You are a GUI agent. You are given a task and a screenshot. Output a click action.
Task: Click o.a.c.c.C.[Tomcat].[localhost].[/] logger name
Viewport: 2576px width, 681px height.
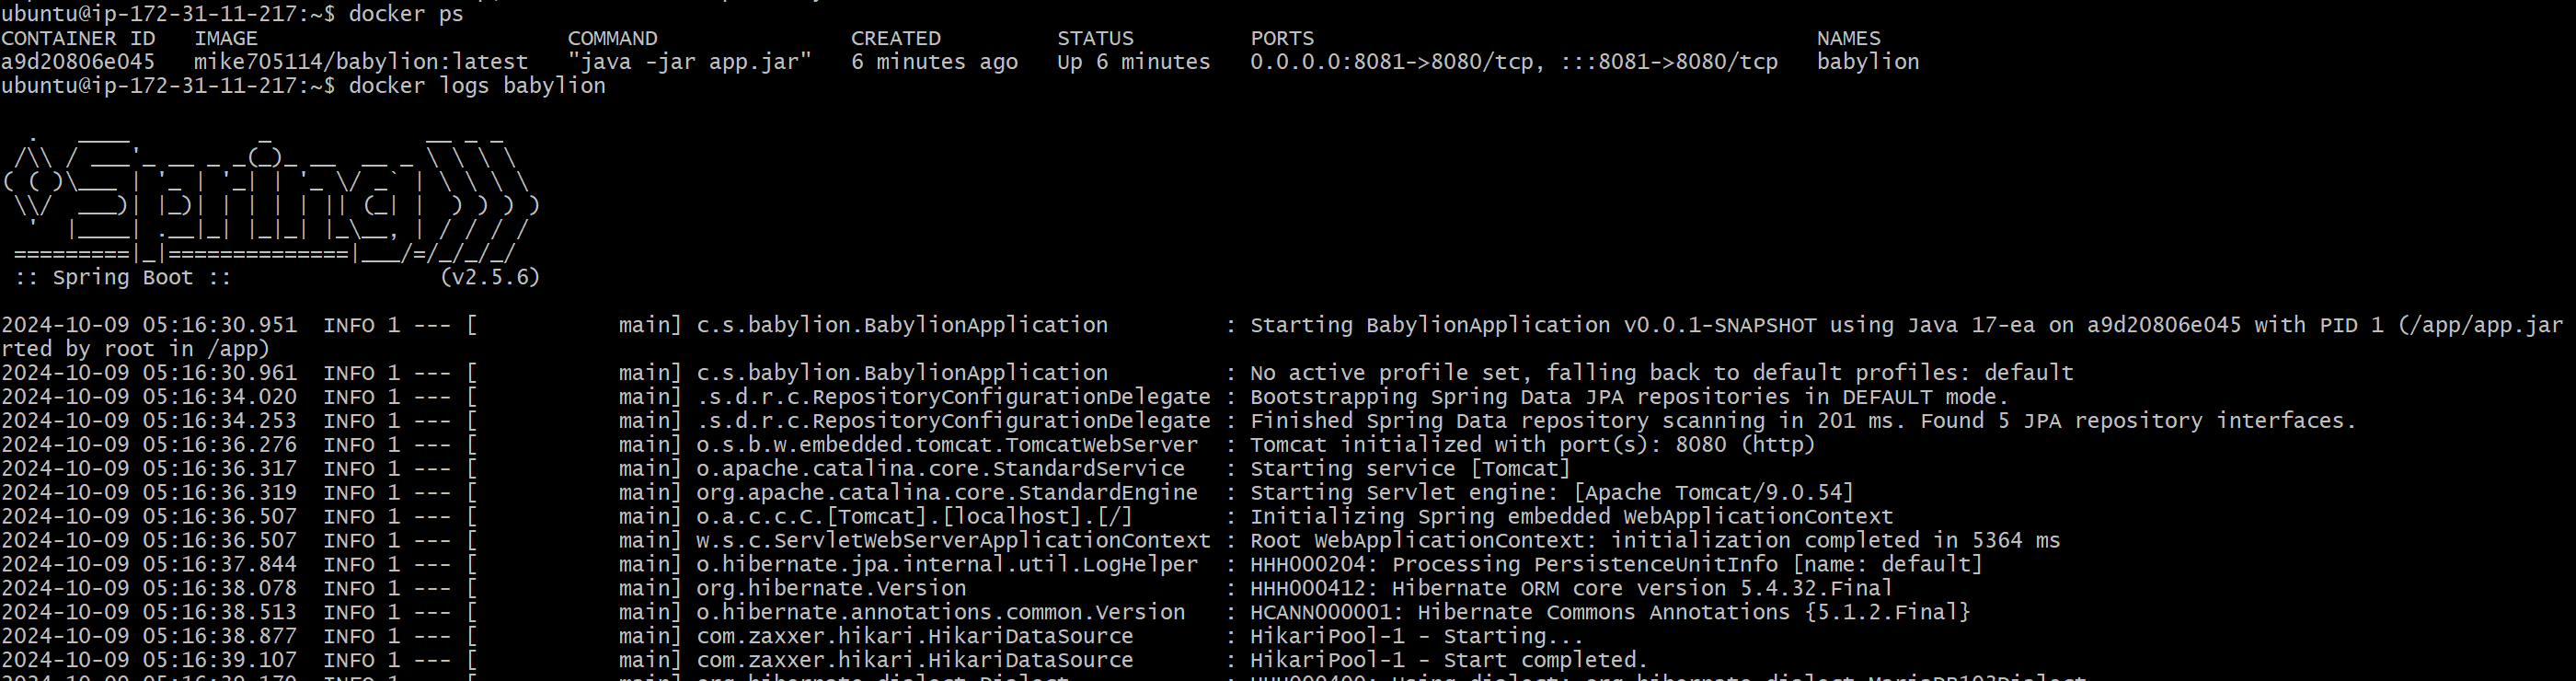click(x=915, y=517)
